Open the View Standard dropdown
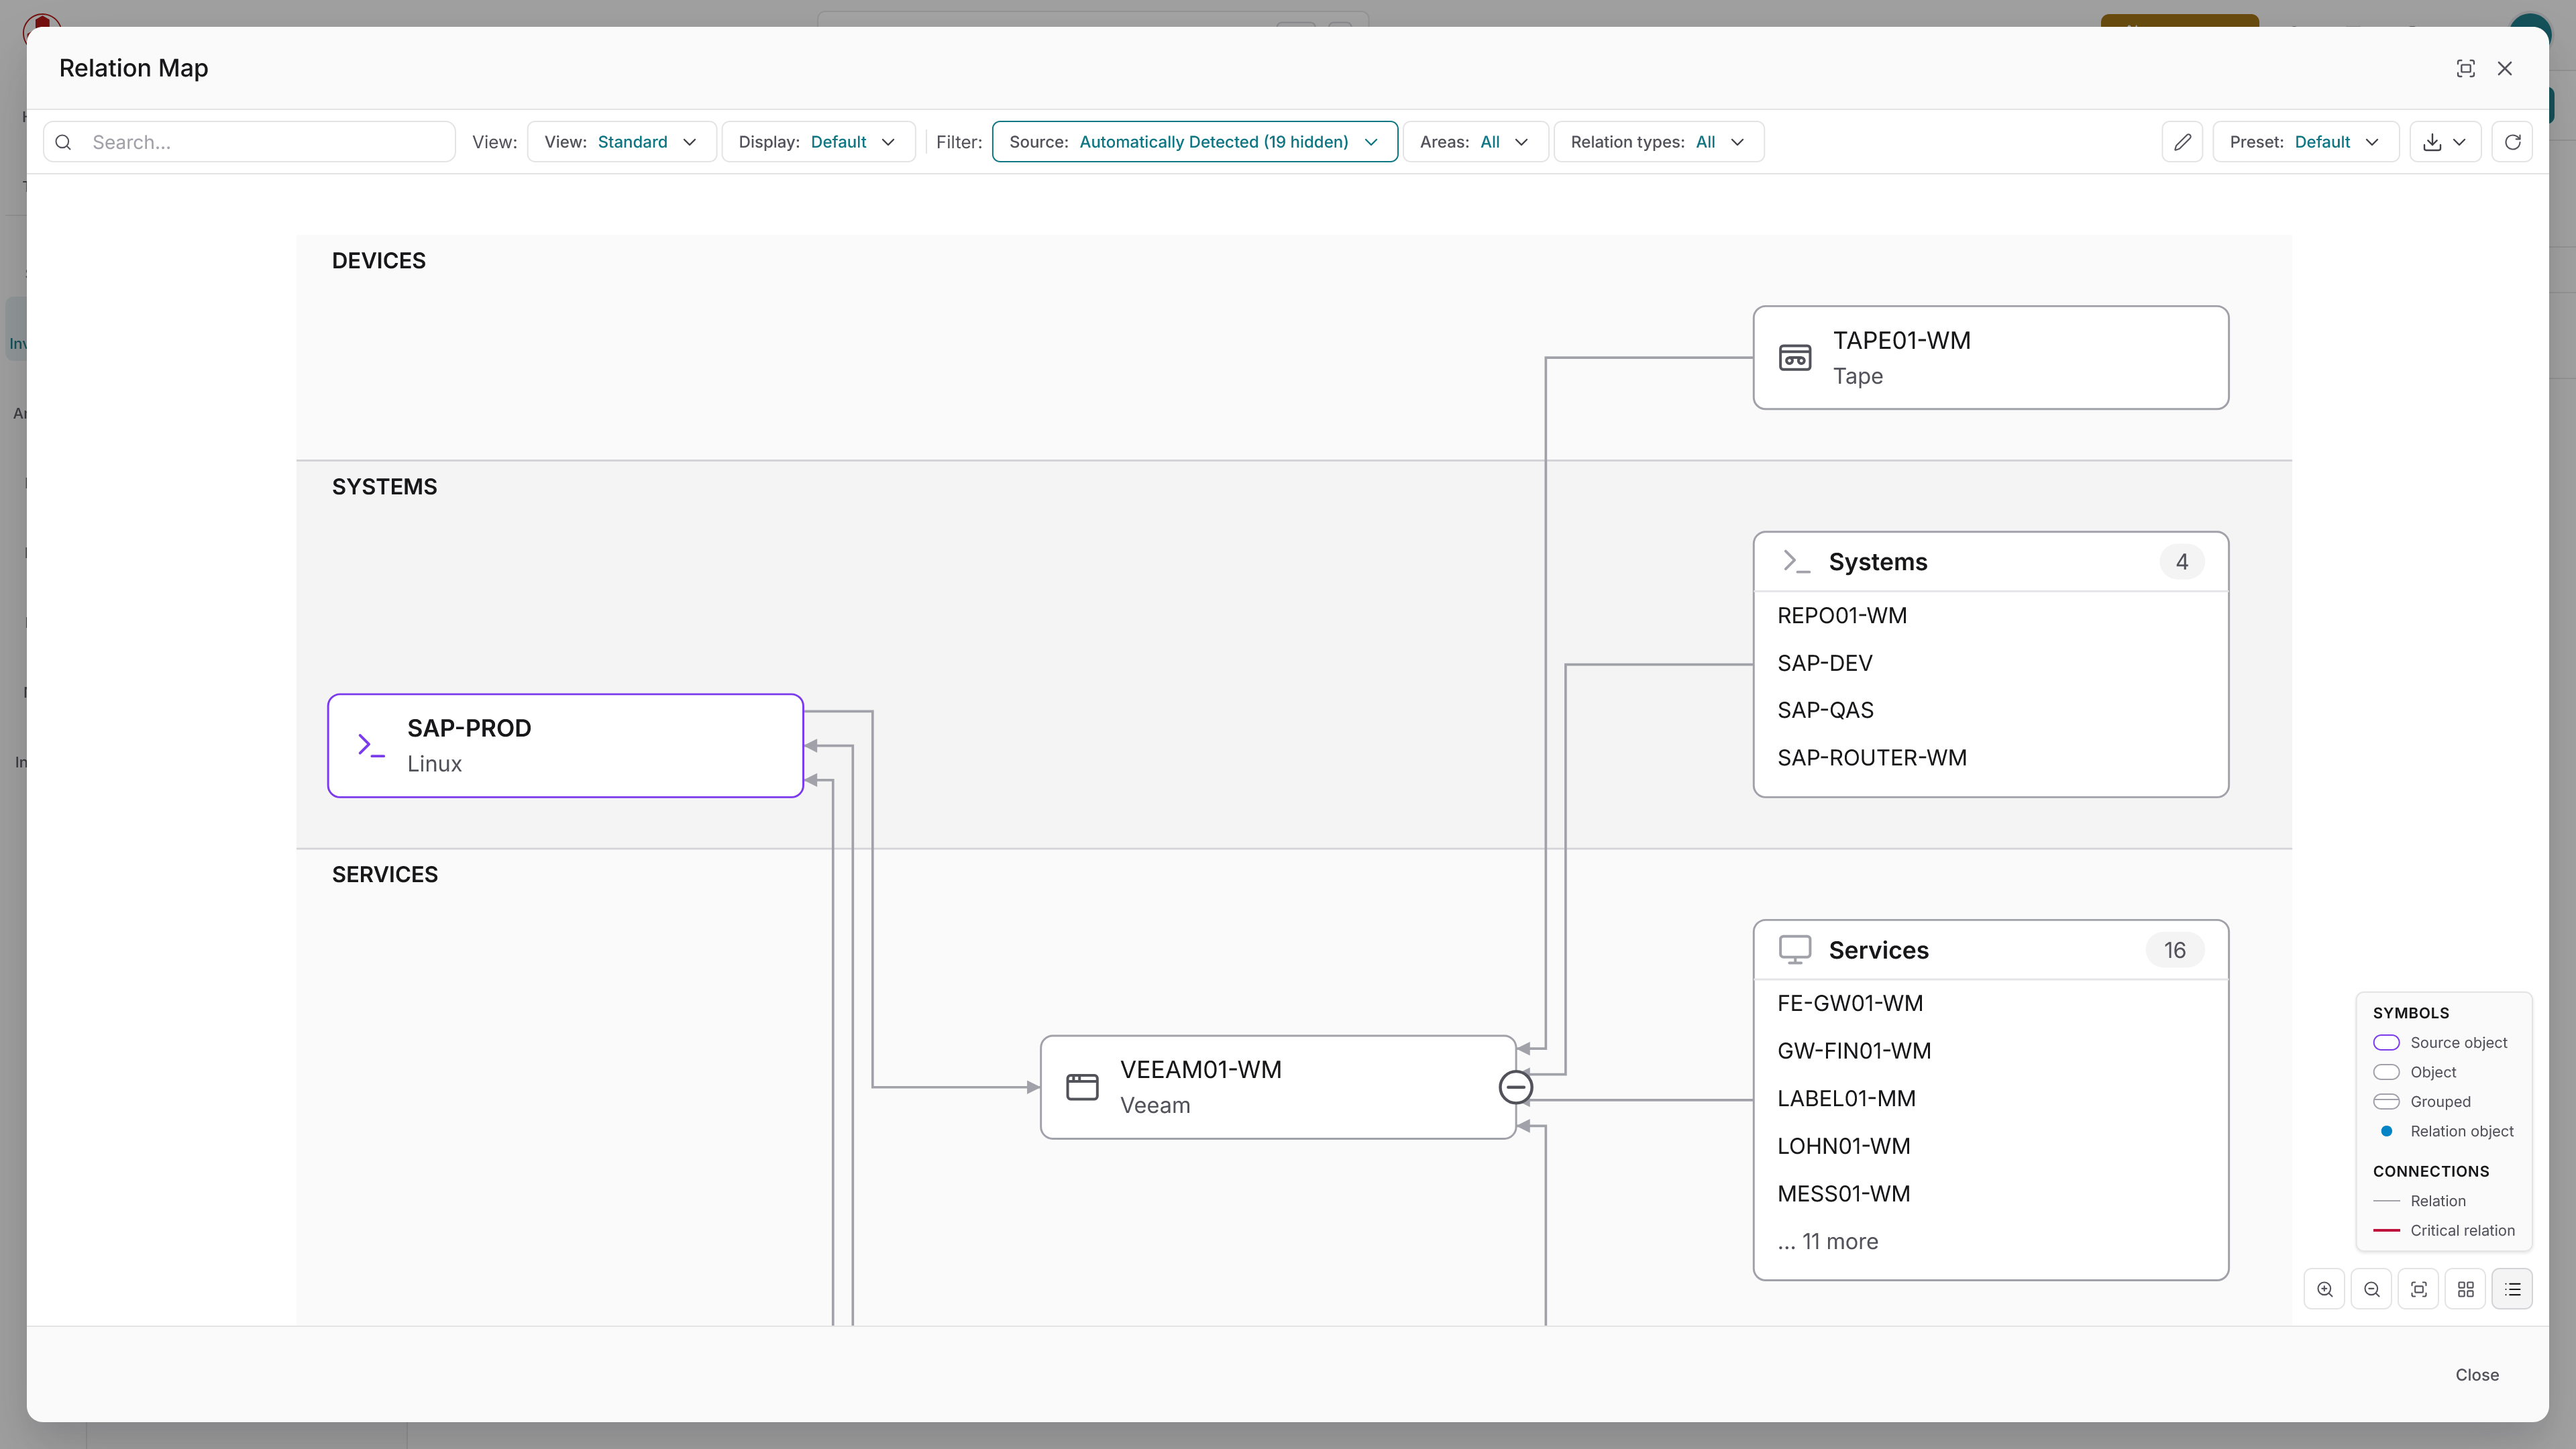The image size is (2576, 1449). click(x=621, y=142)
